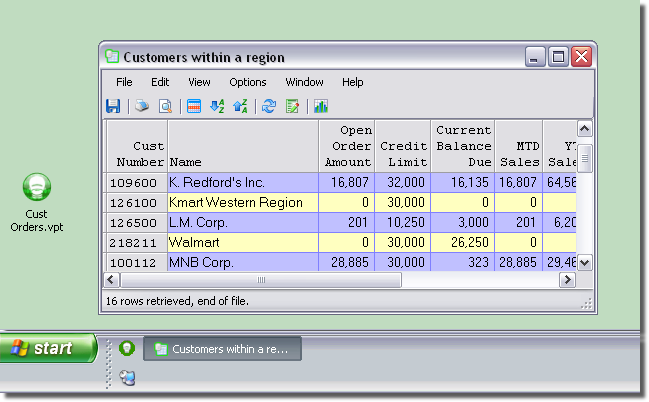Screen dimensions: 649x402
Task: Click the horizontal scrollbar thumb
Action: pos(261,280)
